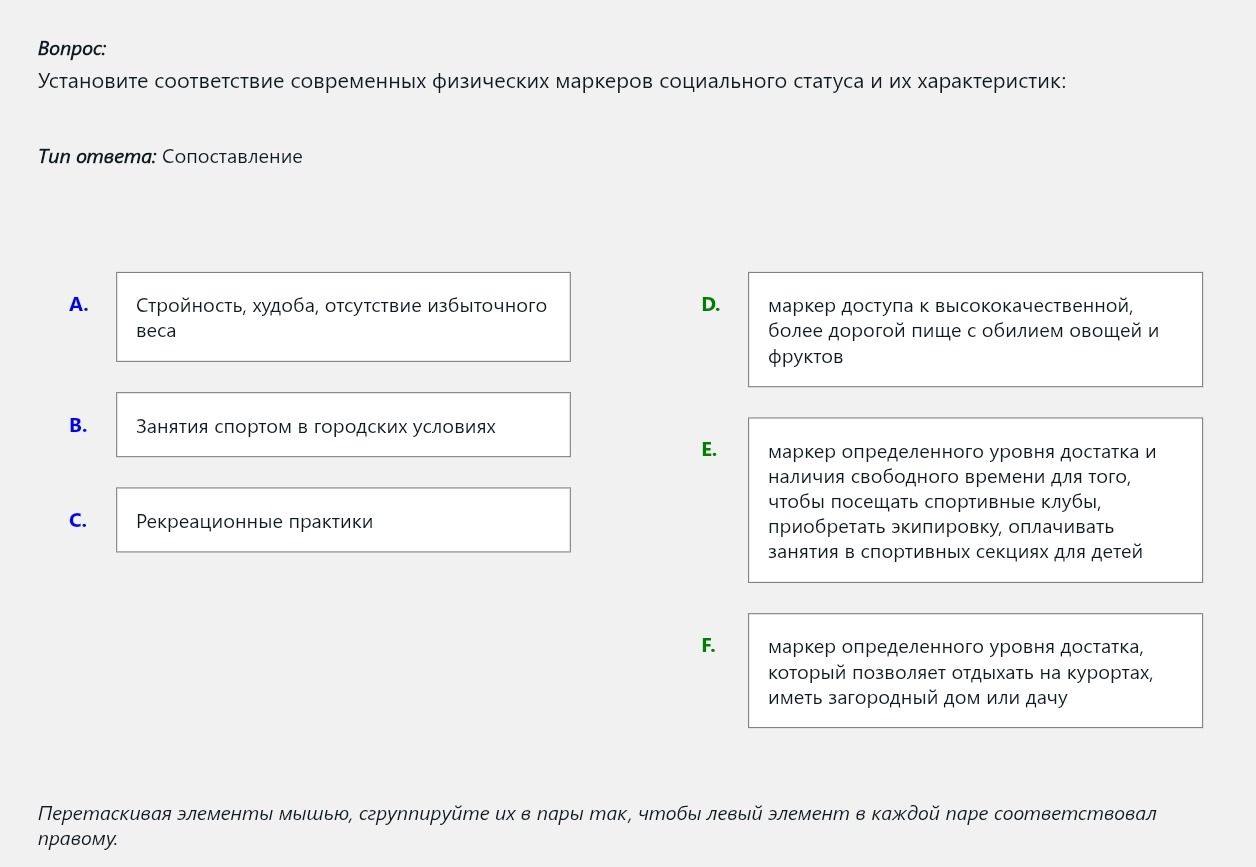
Task: Click the blue letter label A.
Action: tap(79, 305)
